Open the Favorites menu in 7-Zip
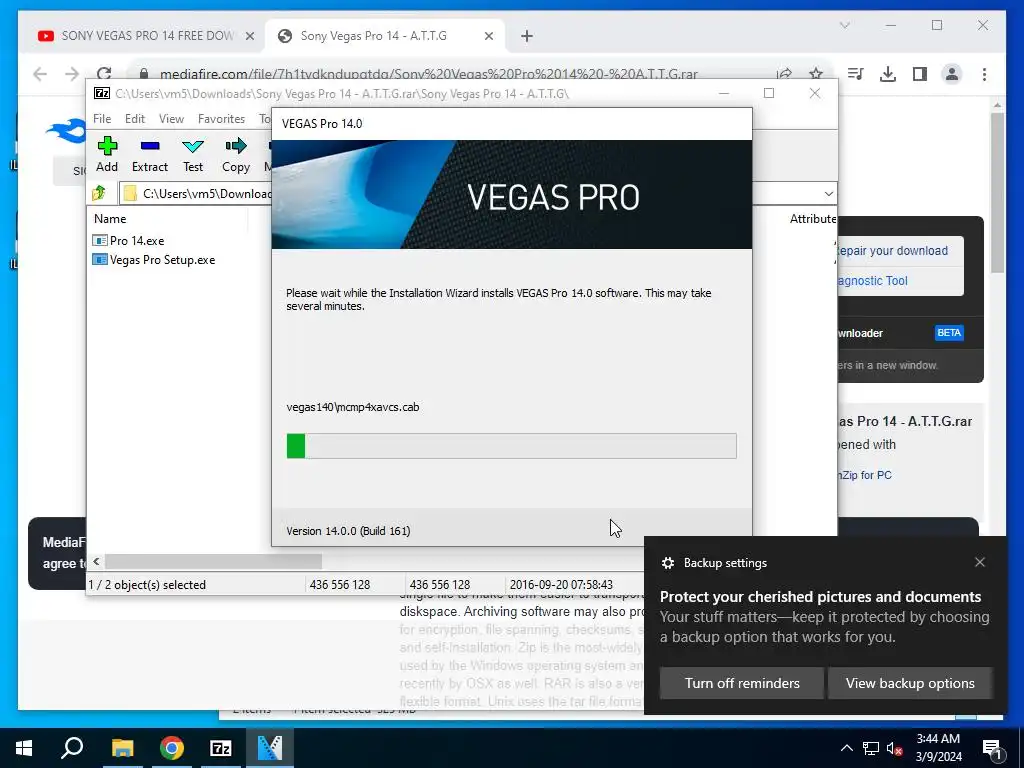 221,119
